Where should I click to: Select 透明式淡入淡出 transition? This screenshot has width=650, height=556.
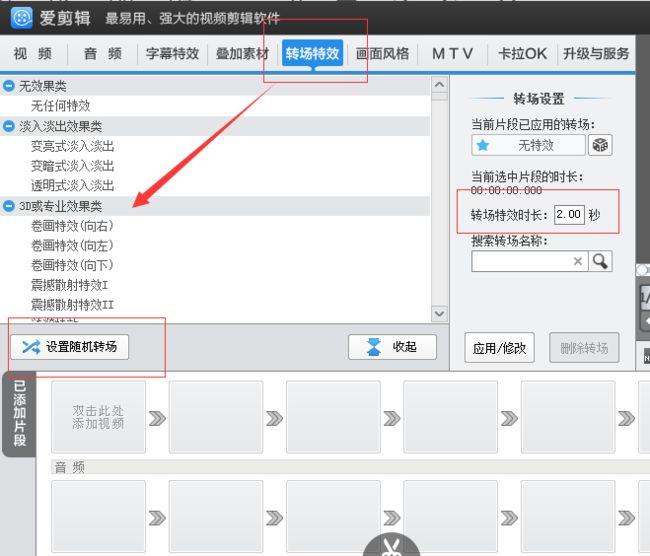(x=73, y=185)
